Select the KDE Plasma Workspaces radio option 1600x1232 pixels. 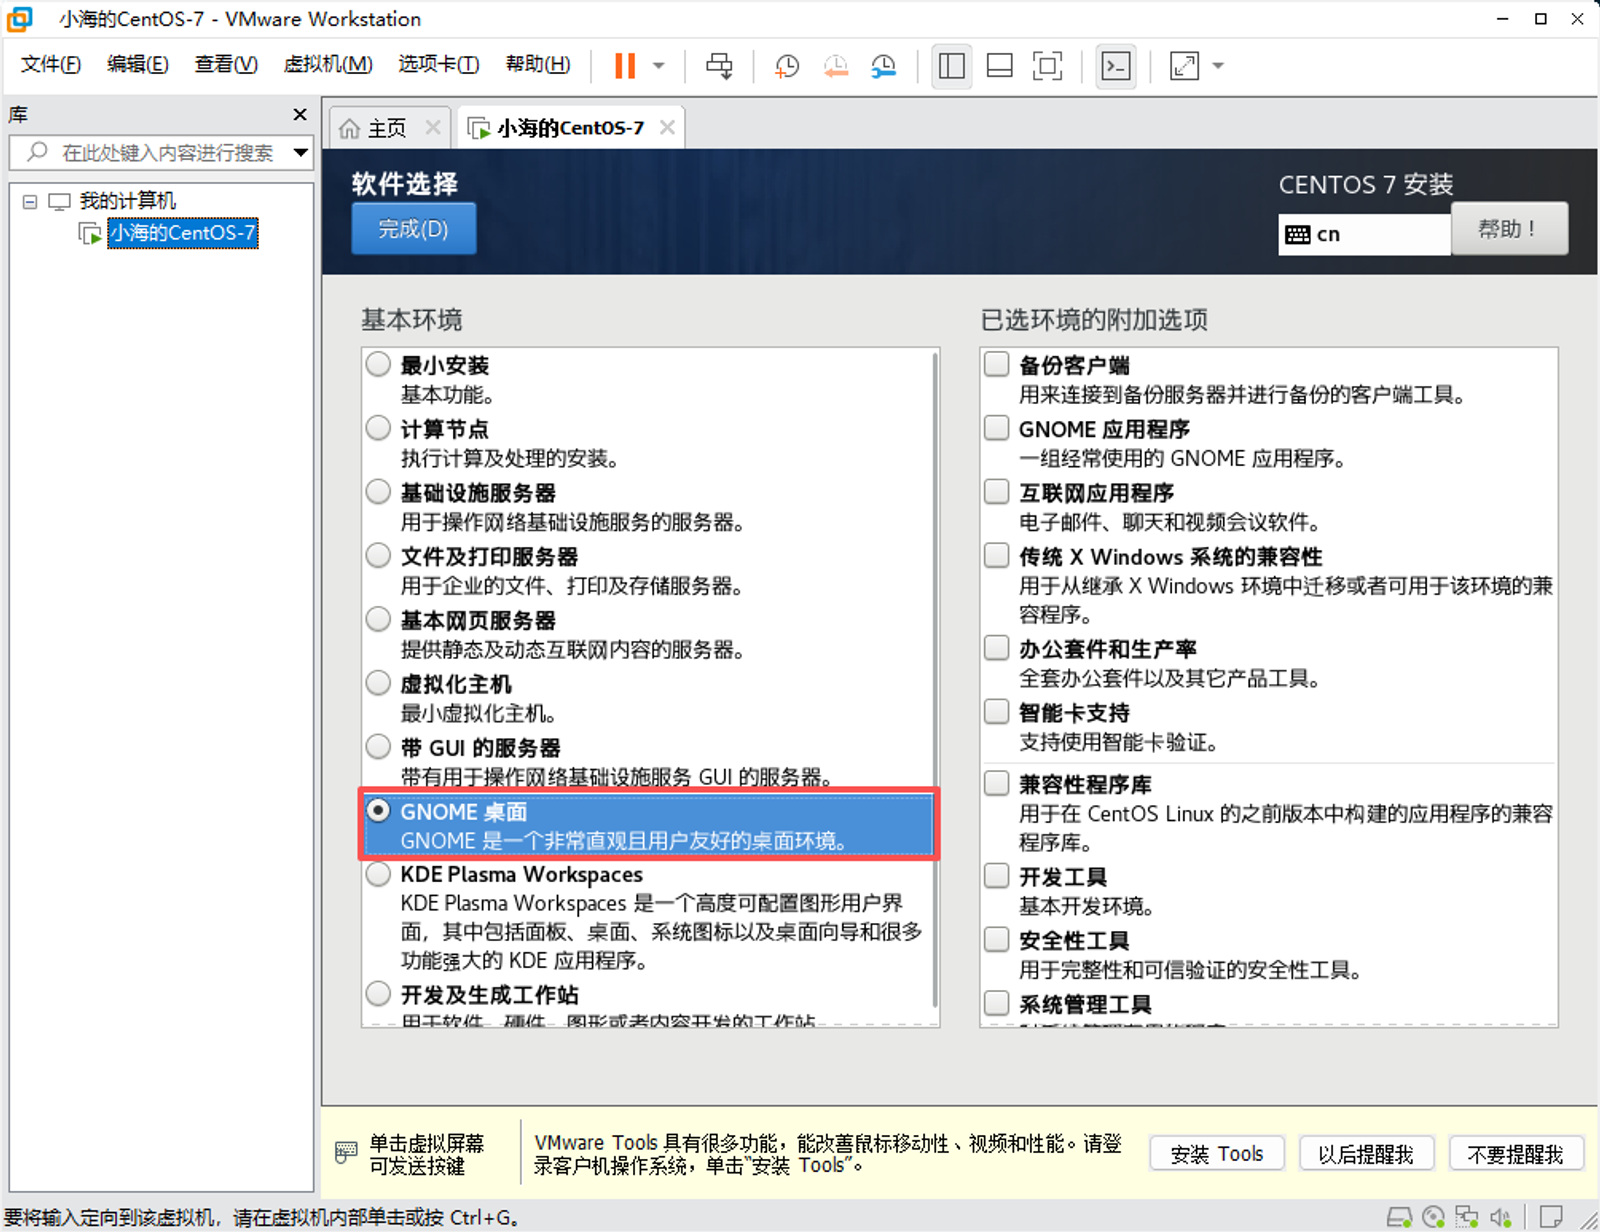coord(378,874)
